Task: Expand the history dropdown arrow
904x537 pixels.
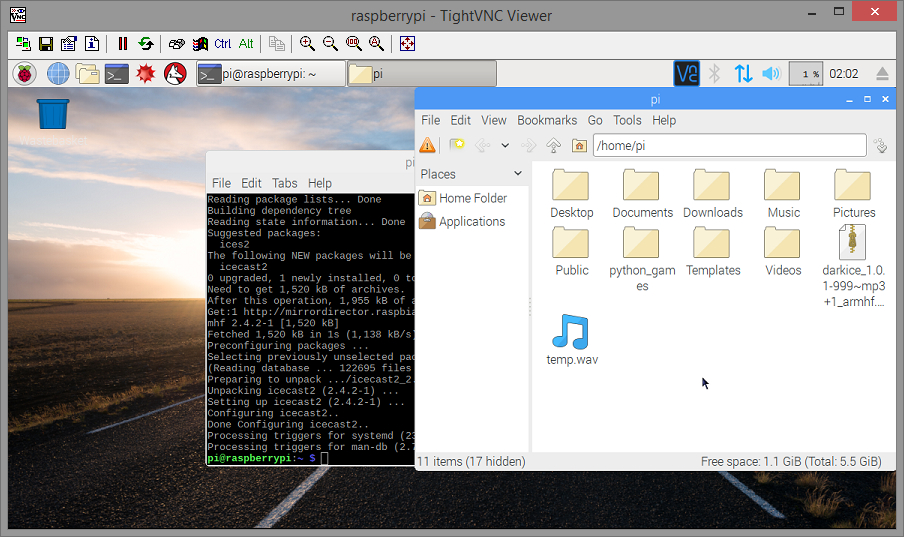Action: coord(505,145)
